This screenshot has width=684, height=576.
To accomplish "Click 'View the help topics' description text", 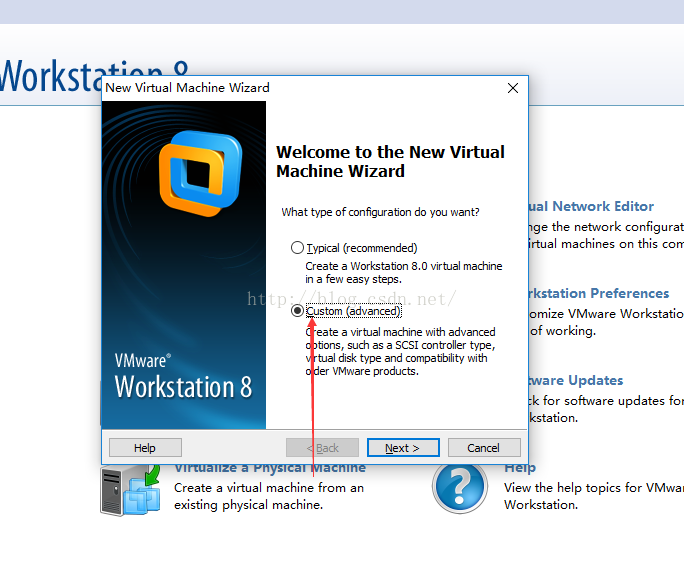I will click(x=594, y=496).
